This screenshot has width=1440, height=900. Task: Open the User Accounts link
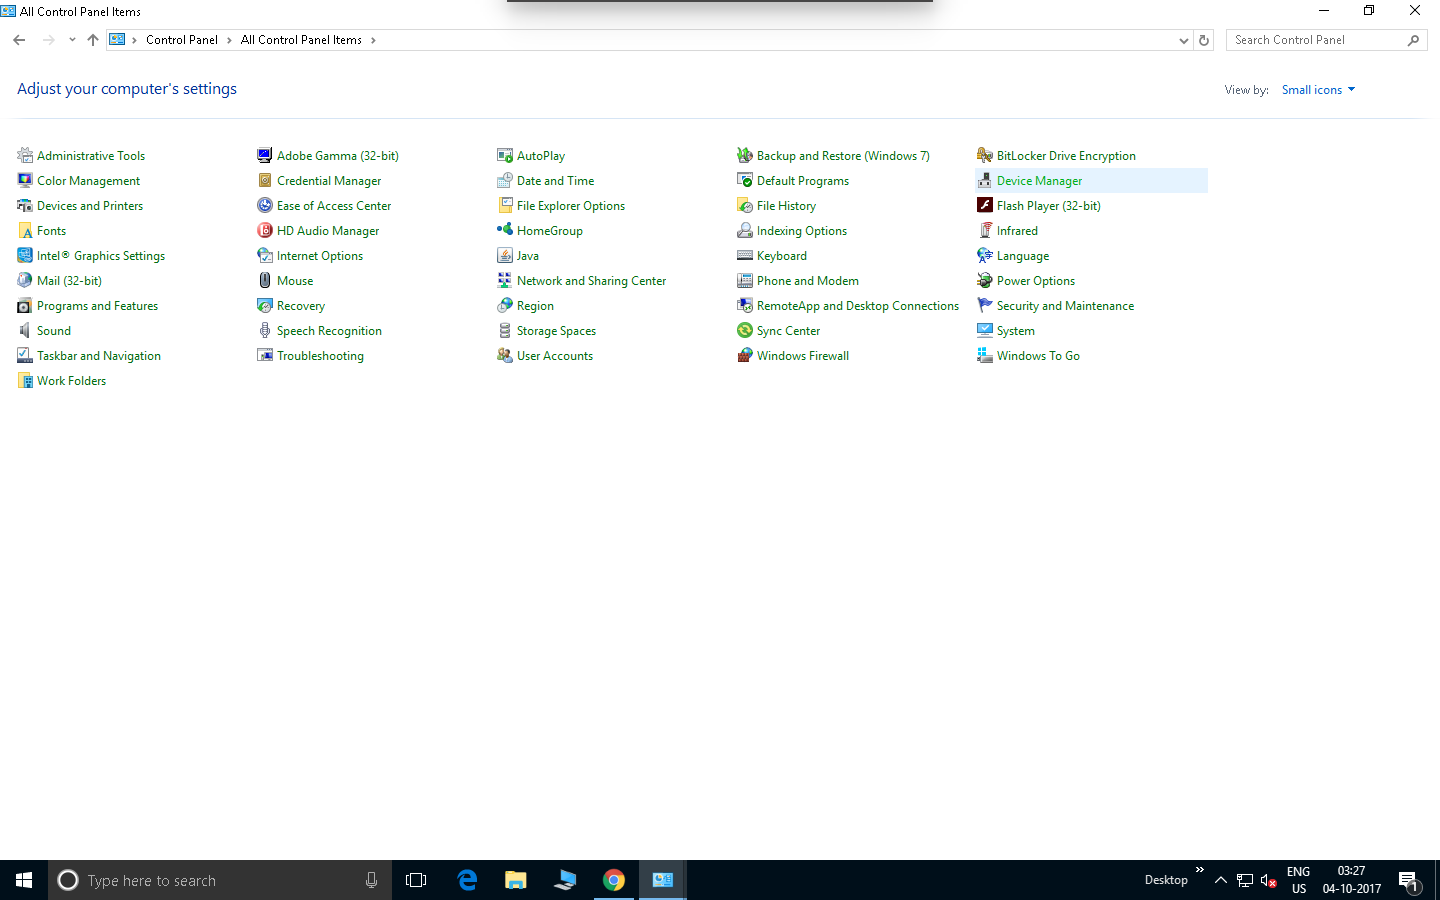click(x=555, y=356)
